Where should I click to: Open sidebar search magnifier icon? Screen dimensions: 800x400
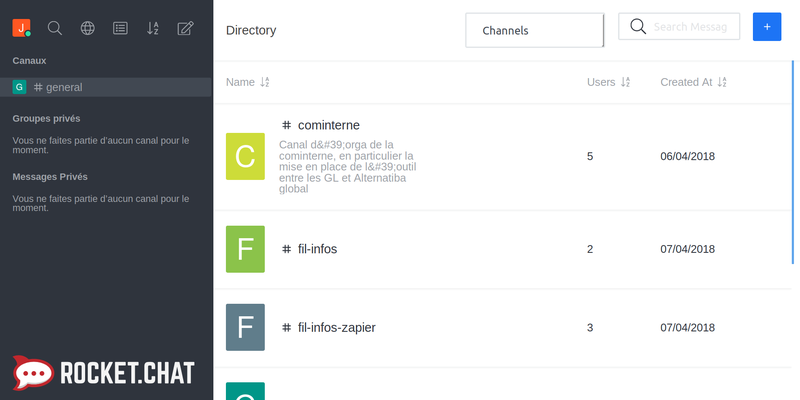click(x=55, y=28)
